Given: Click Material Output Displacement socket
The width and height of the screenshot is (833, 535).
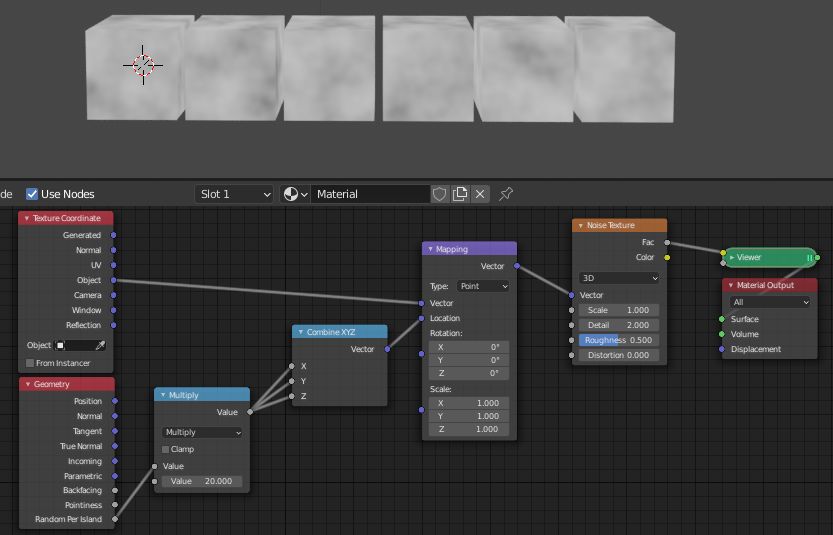Looking at the screenshot, I should tap(721, 349).
